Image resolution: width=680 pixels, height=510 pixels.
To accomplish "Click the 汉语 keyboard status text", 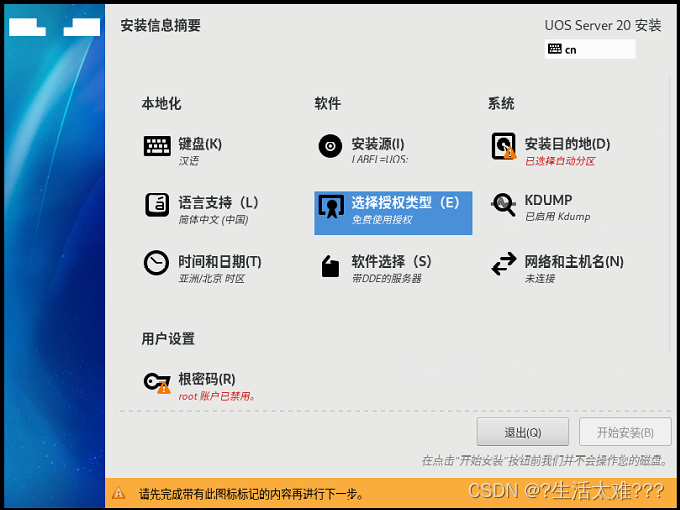I will 189,161.
